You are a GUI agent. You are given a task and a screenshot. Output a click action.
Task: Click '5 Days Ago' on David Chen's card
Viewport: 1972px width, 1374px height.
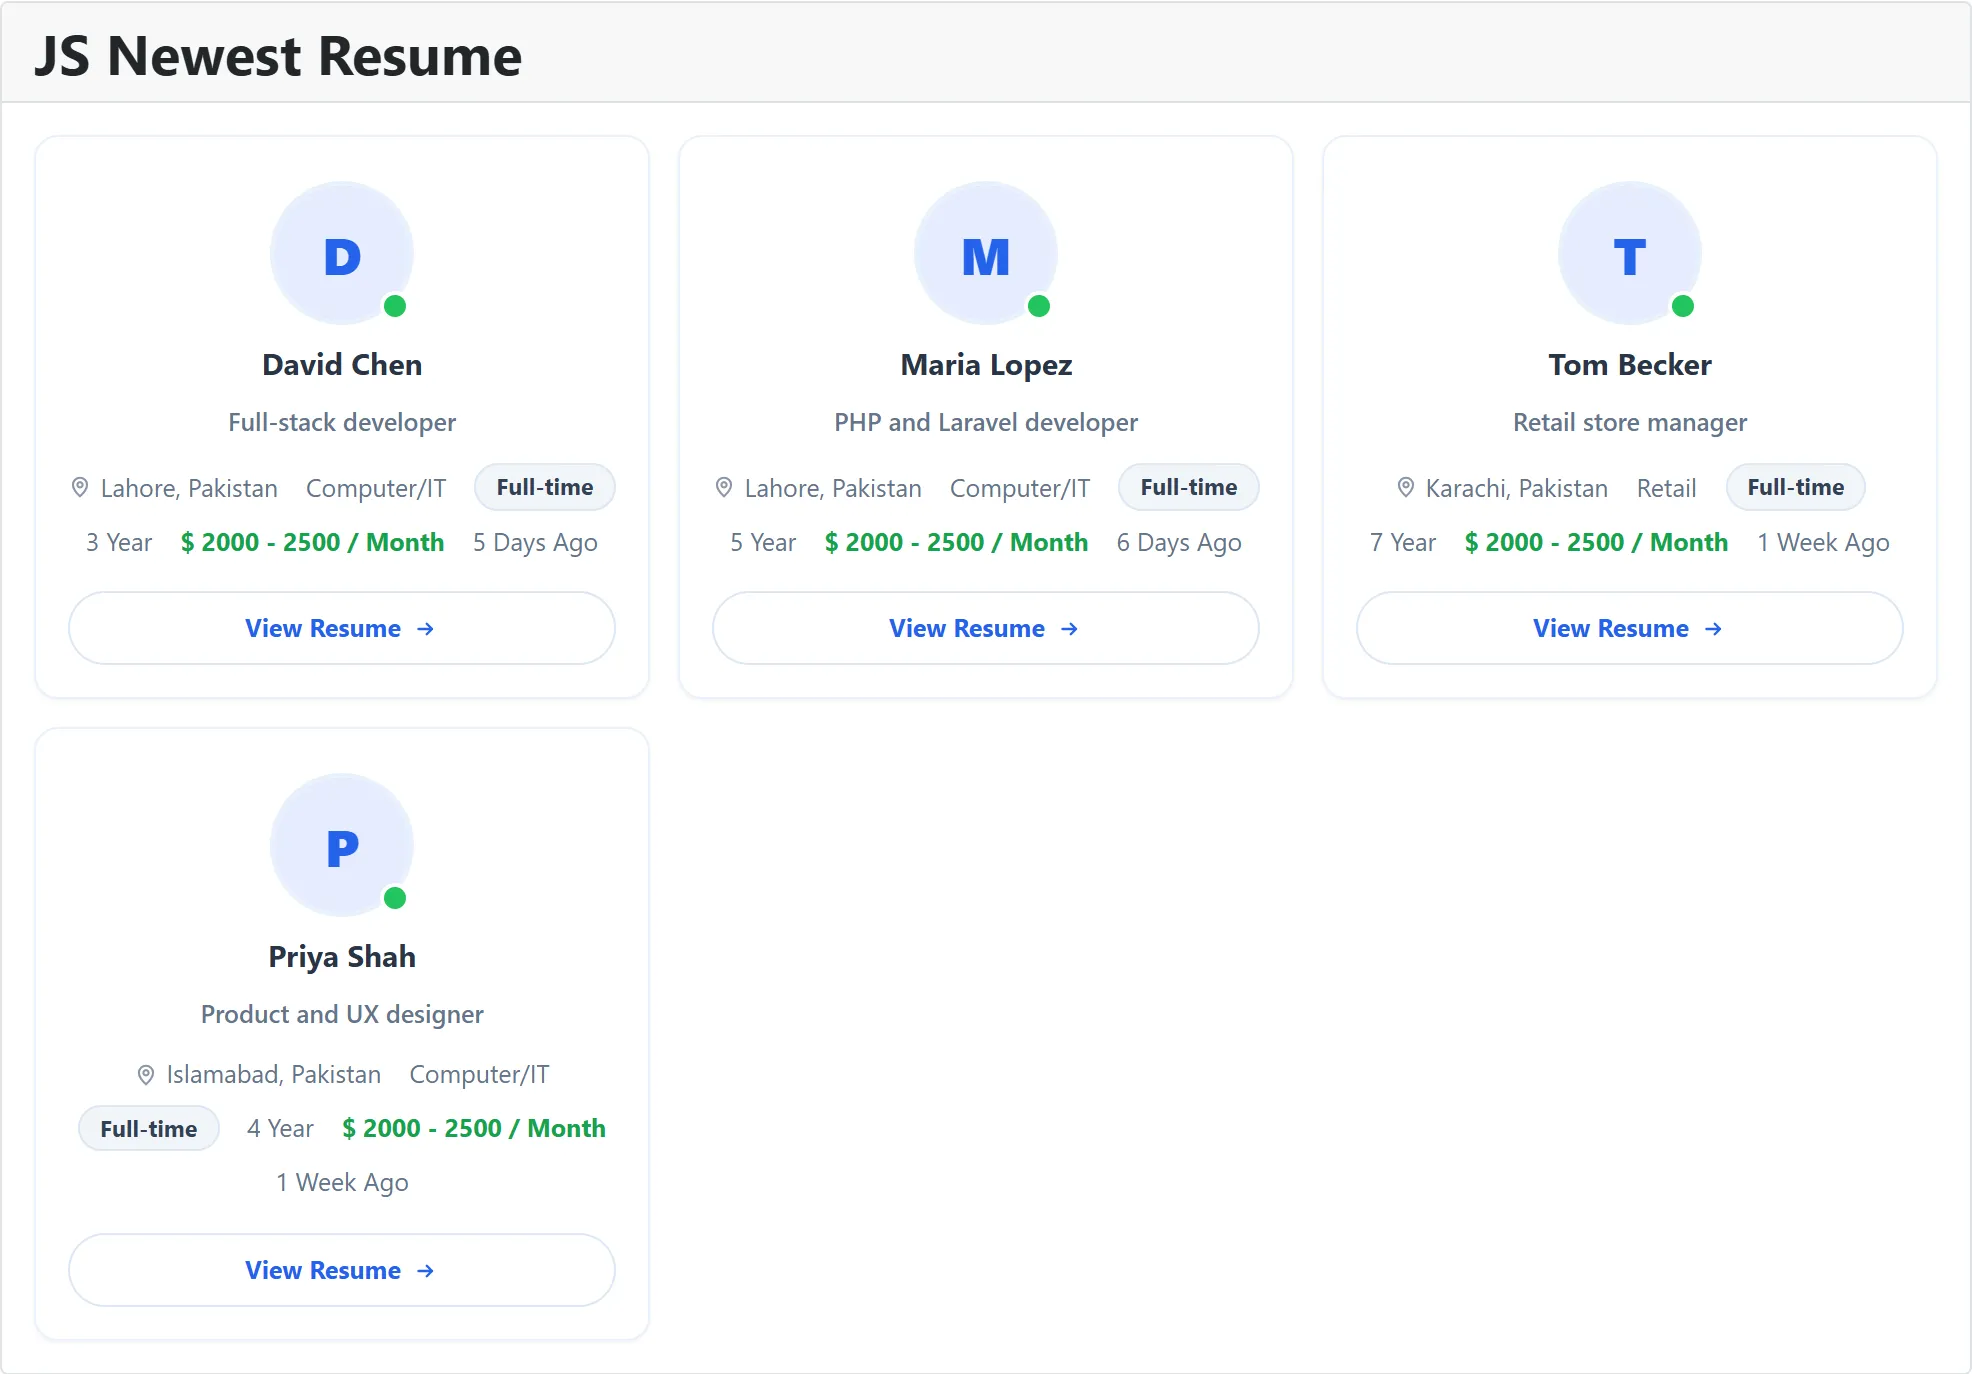point(535,542)
